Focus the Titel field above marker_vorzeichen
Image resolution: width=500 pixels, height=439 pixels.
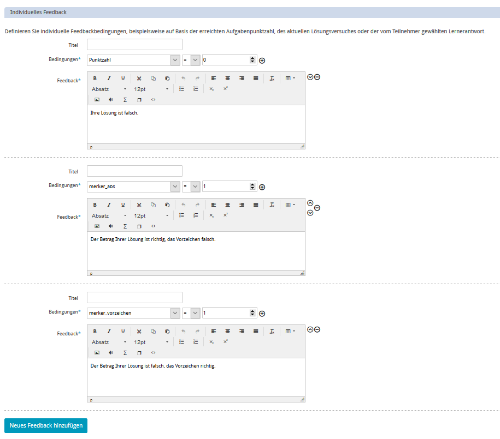tap(135, 297)
